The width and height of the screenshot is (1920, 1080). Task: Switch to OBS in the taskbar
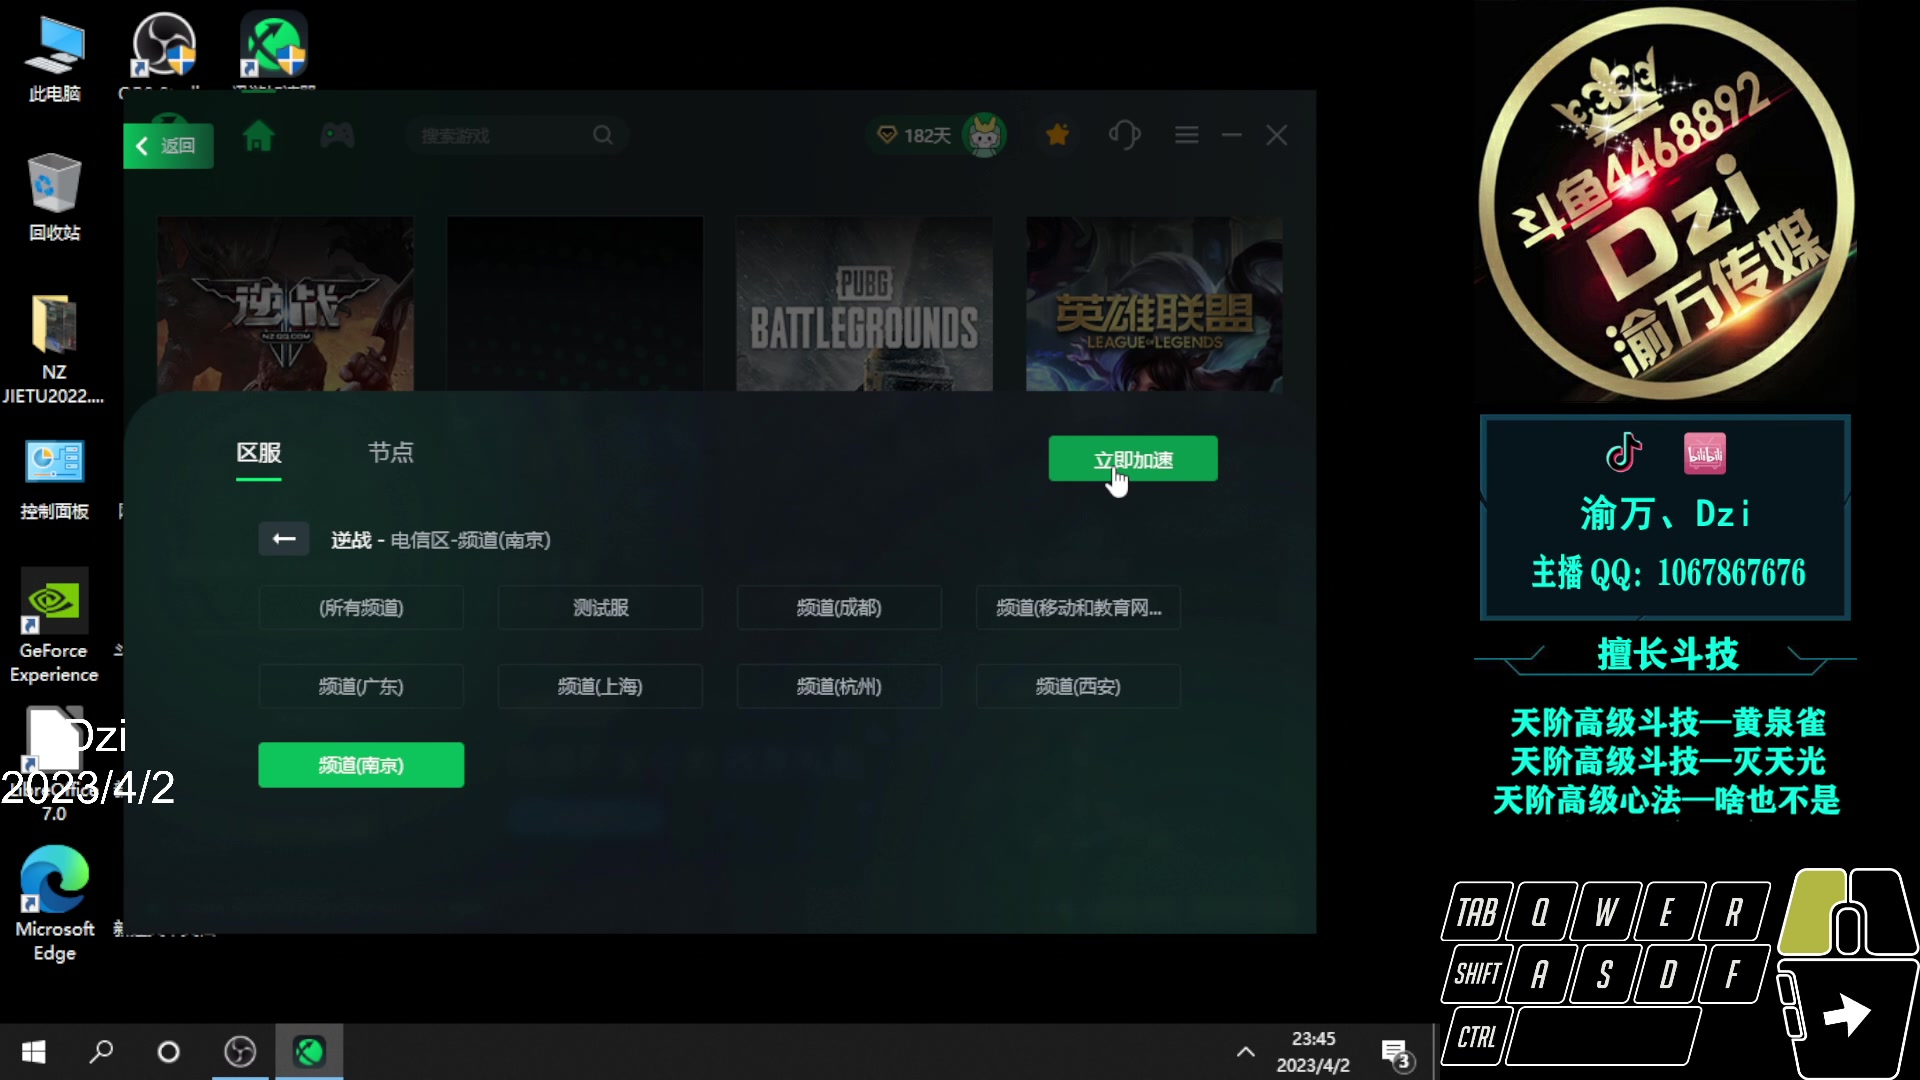(240, 1052)
